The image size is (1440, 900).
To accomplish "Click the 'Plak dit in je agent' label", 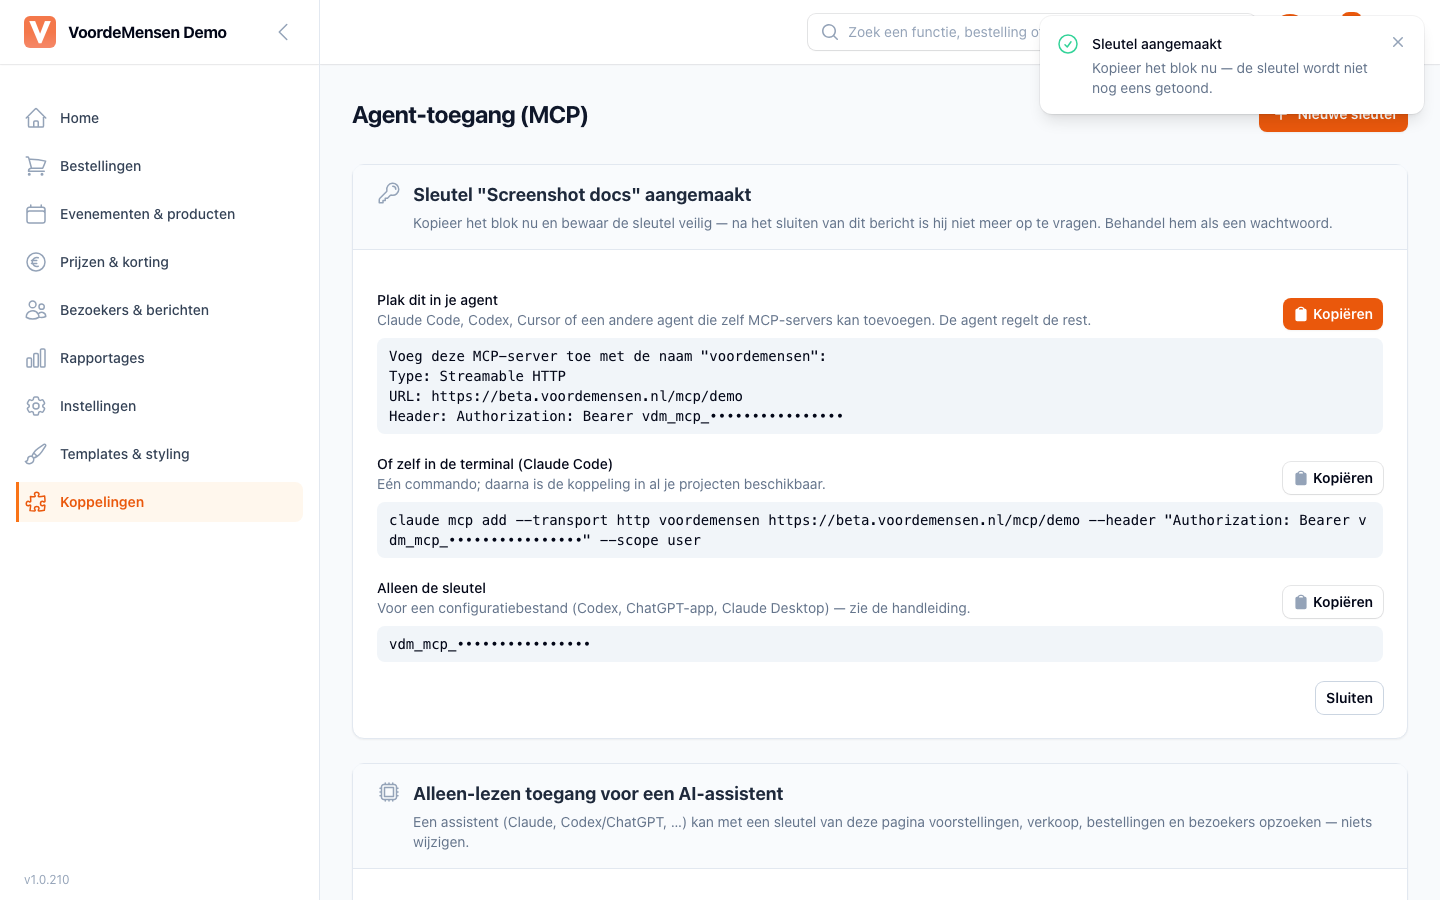I will 437,300.
